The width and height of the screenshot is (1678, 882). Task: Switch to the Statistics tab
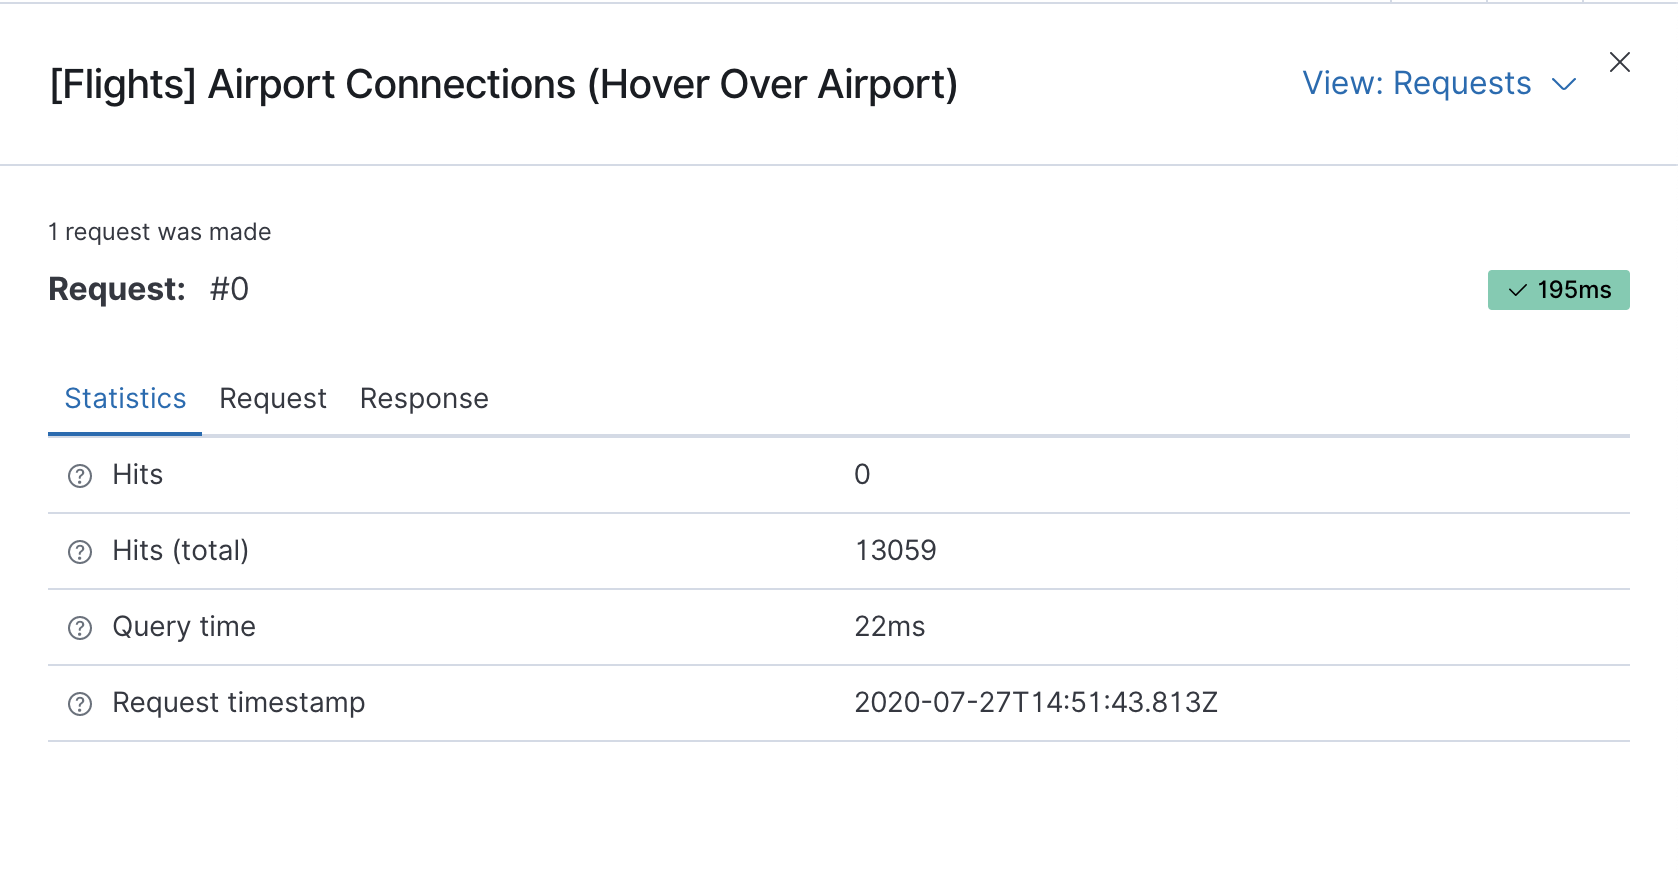point(125,399)
